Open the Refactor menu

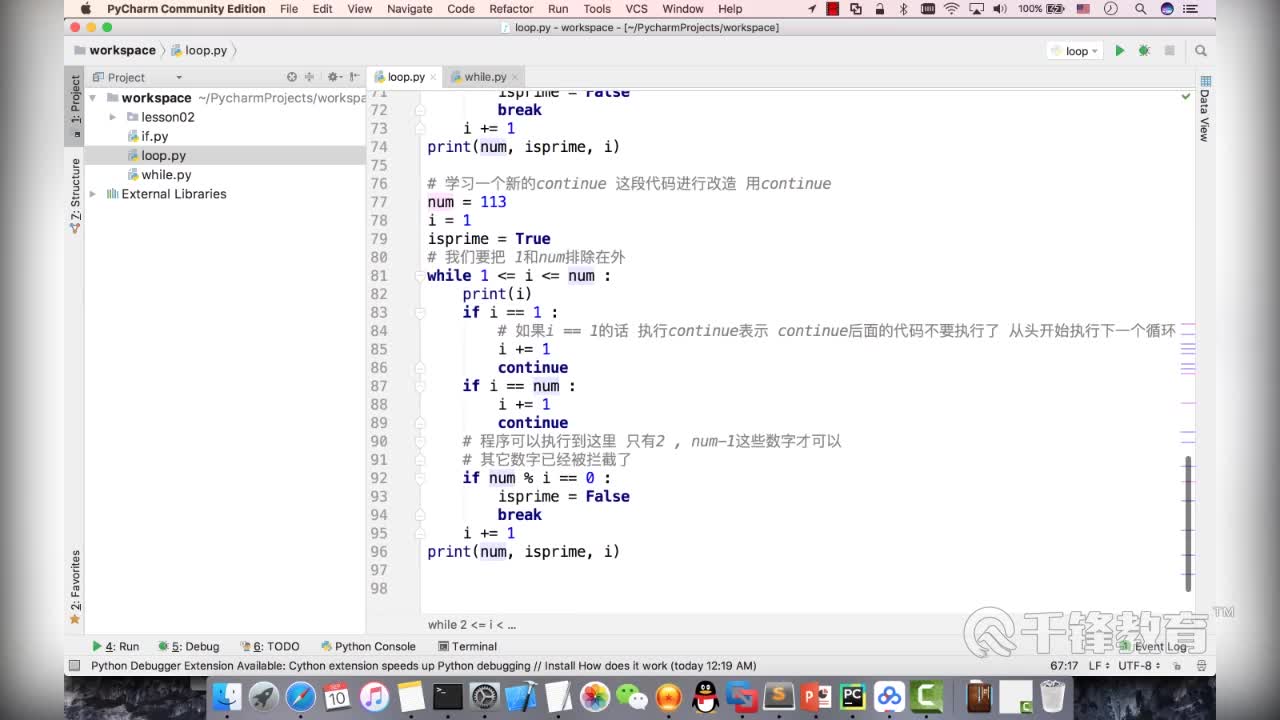pos(511,8)
